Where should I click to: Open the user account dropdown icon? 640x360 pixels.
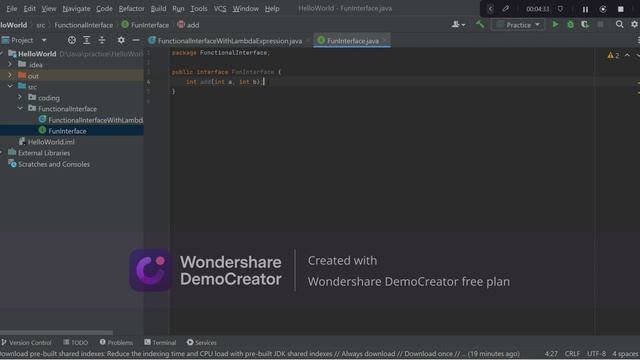(458, 25)
